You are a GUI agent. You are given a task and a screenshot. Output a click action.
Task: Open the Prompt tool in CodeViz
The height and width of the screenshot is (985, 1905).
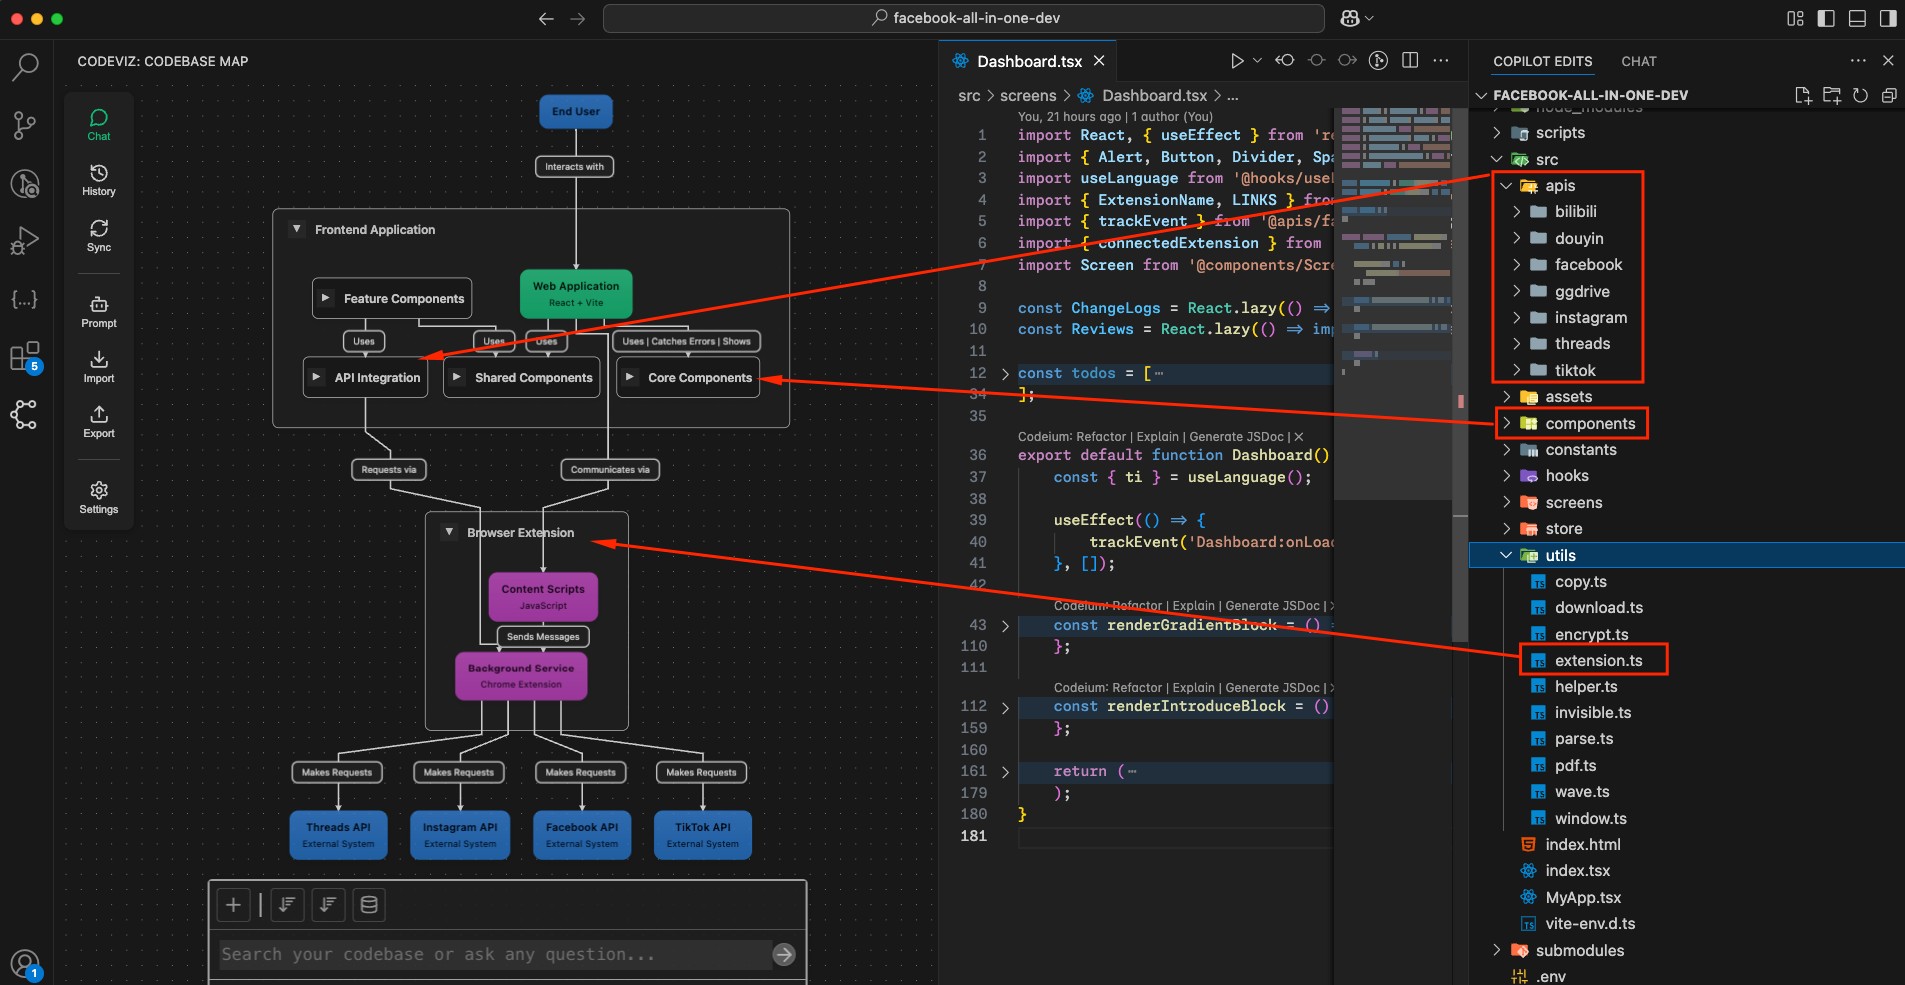[x=99, y=312]
